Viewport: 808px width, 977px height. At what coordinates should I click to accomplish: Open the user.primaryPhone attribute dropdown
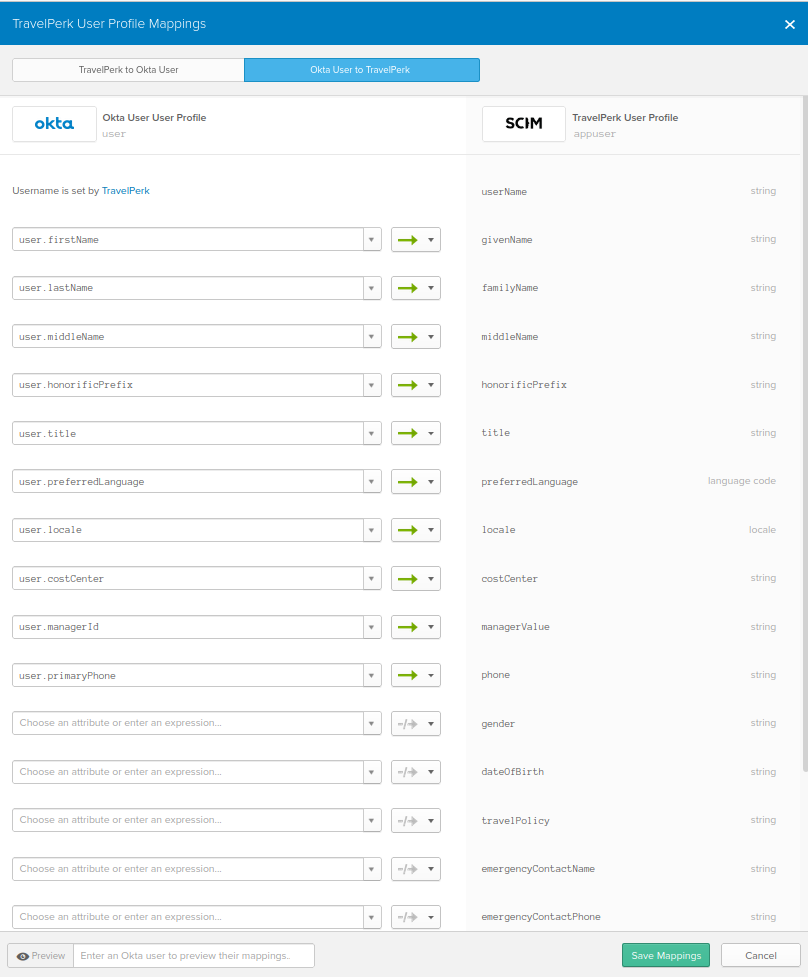click(372, 675)
